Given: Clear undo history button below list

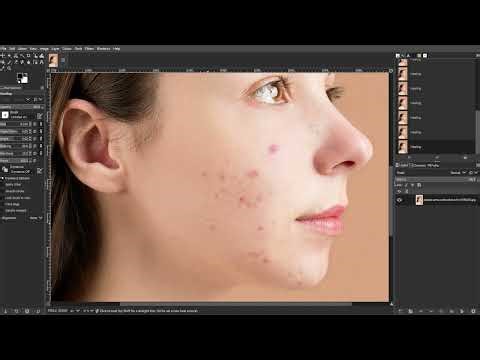Looking at the screenshot, I should click(465, 157).
